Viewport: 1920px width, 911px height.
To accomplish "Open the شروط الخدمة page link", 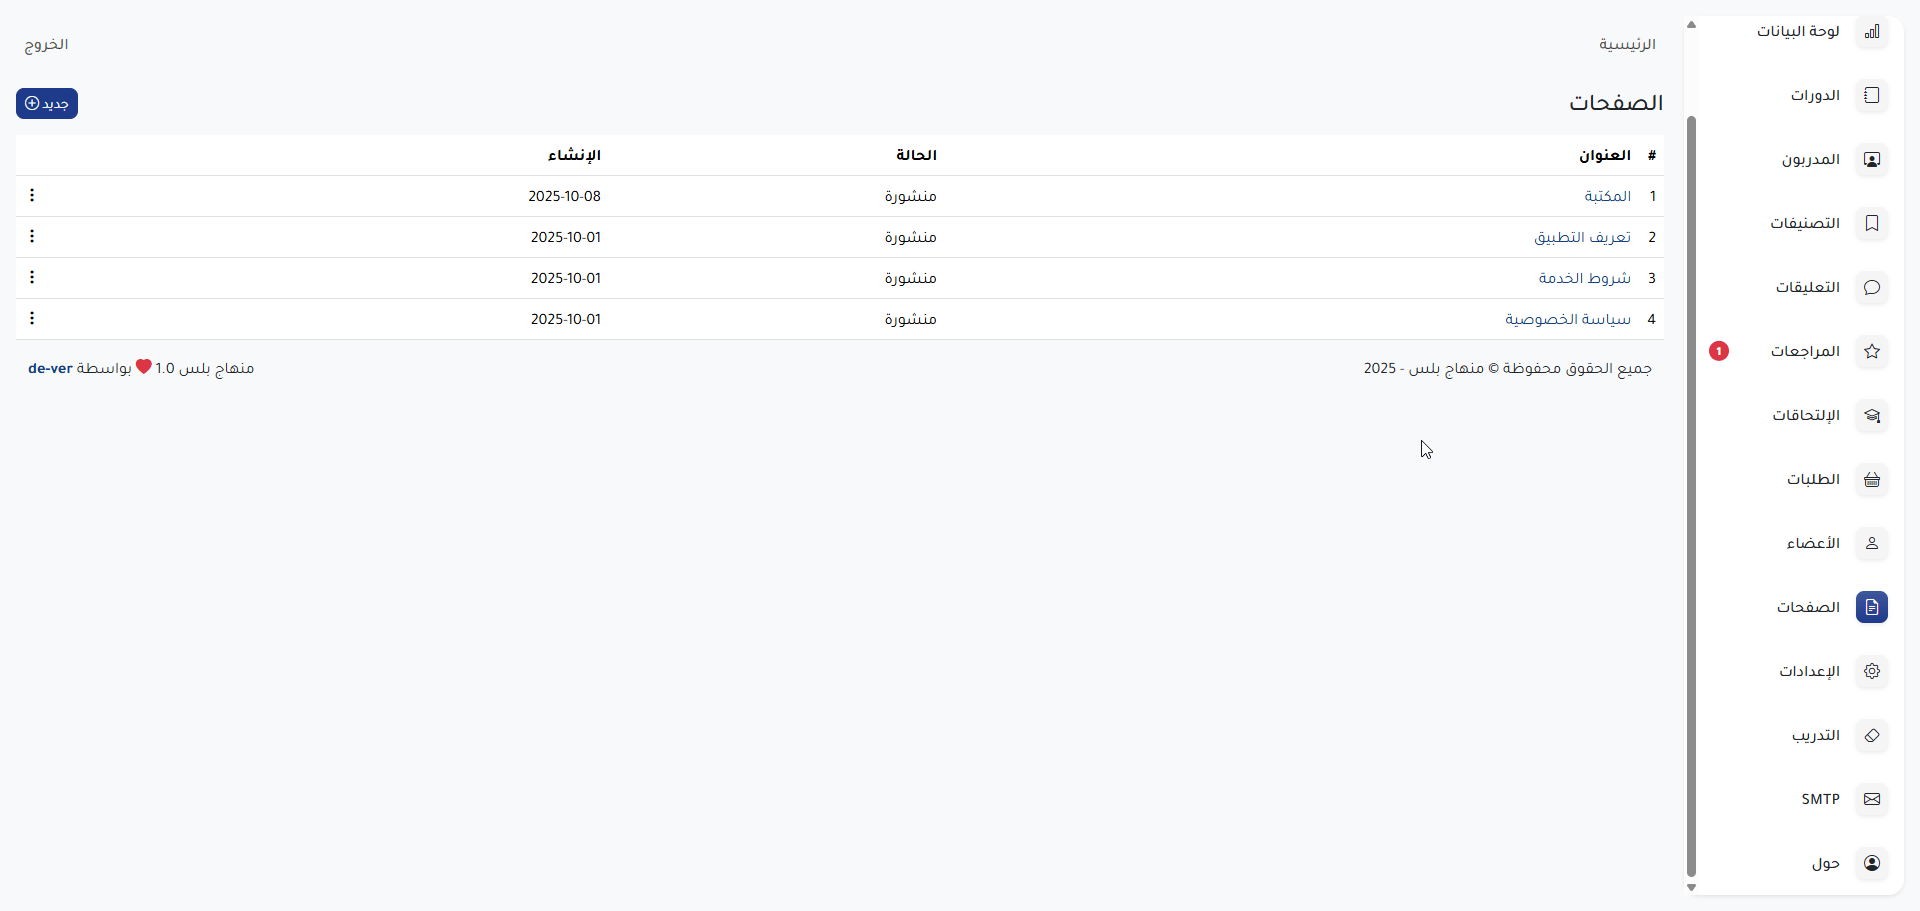I will click(1584, 278).
